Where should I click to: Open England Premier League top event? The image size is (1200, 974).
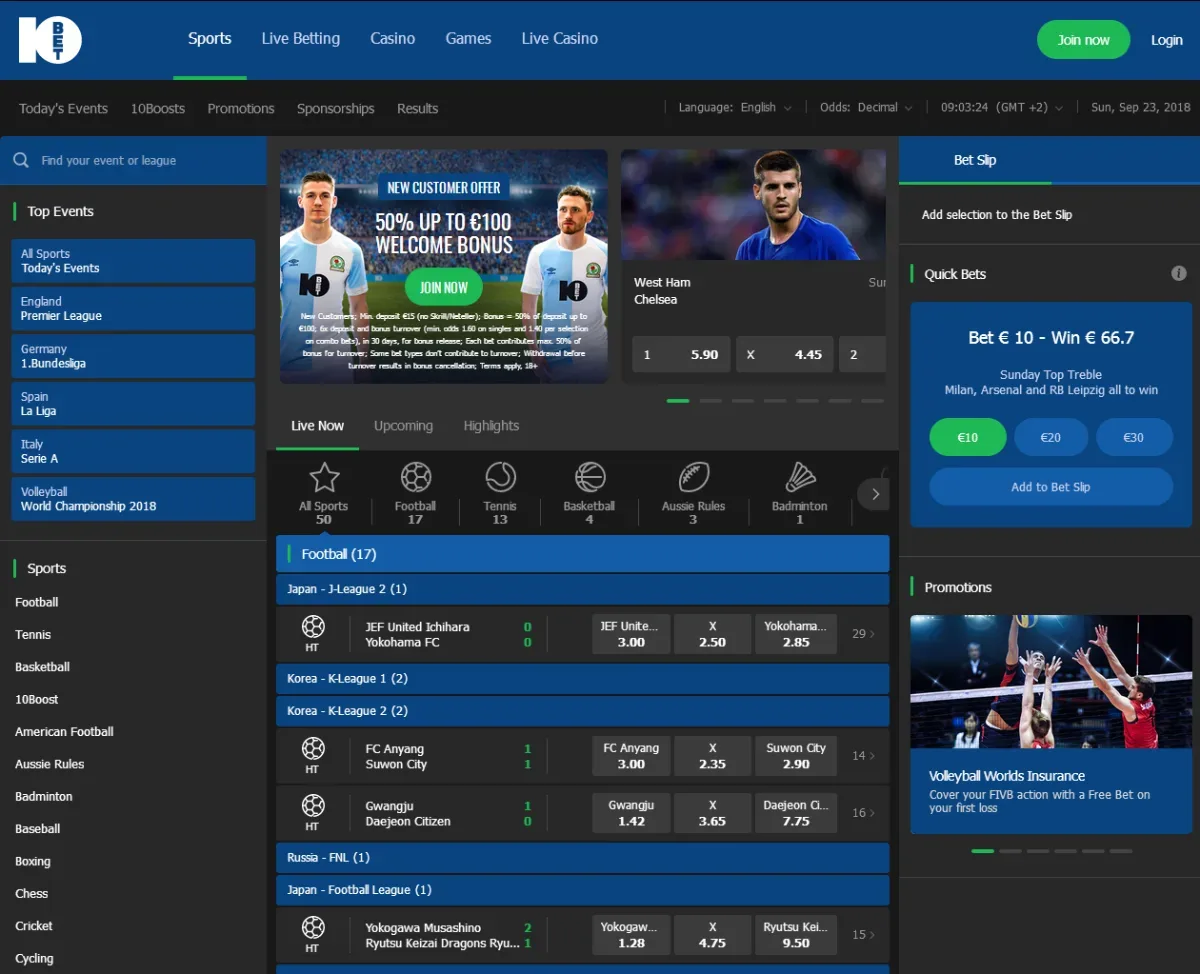[133, 308]
